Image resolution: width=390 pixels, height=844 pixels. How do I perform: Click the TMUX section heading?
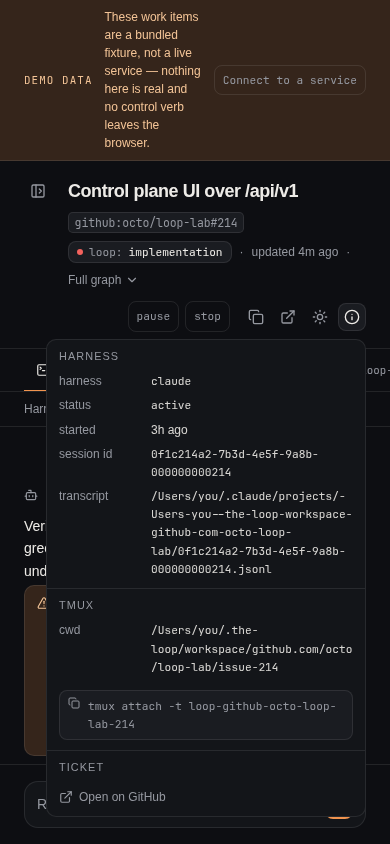(x=76, y=606)
